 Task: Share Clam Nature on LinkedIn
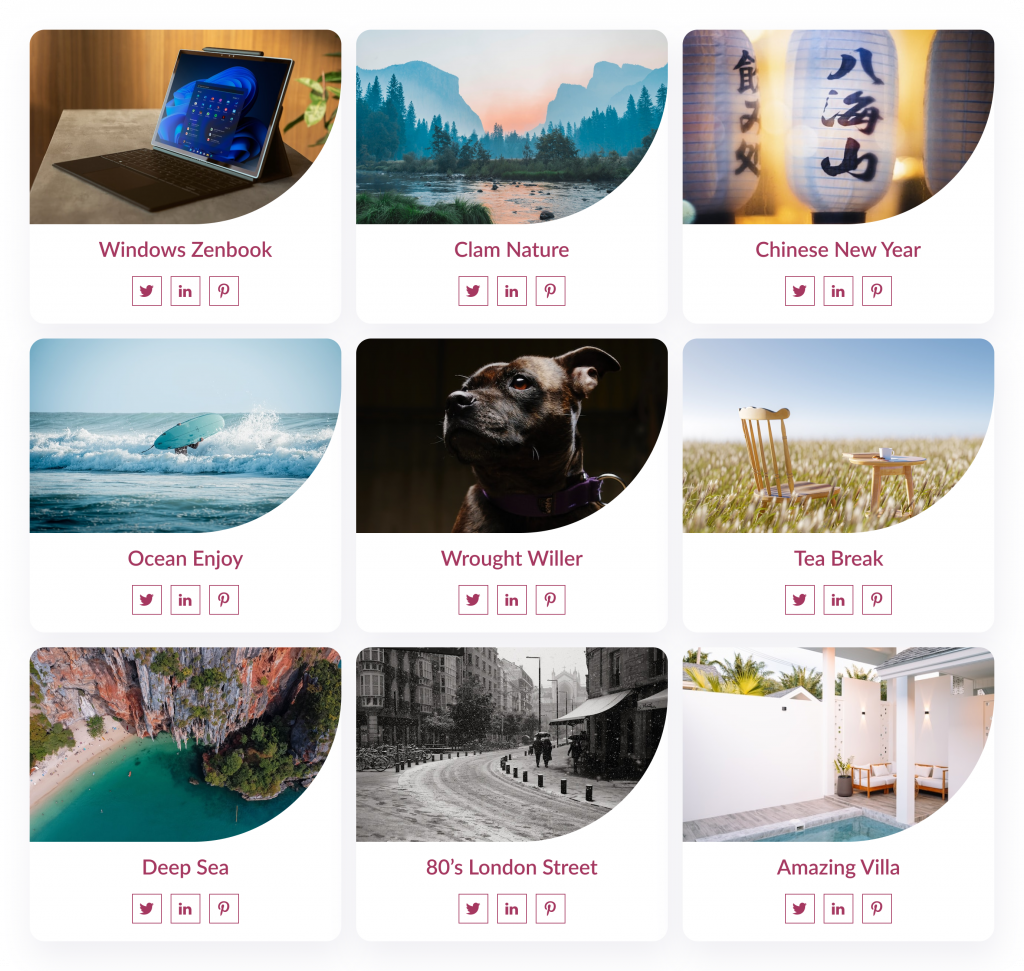(x=511, y=291)
